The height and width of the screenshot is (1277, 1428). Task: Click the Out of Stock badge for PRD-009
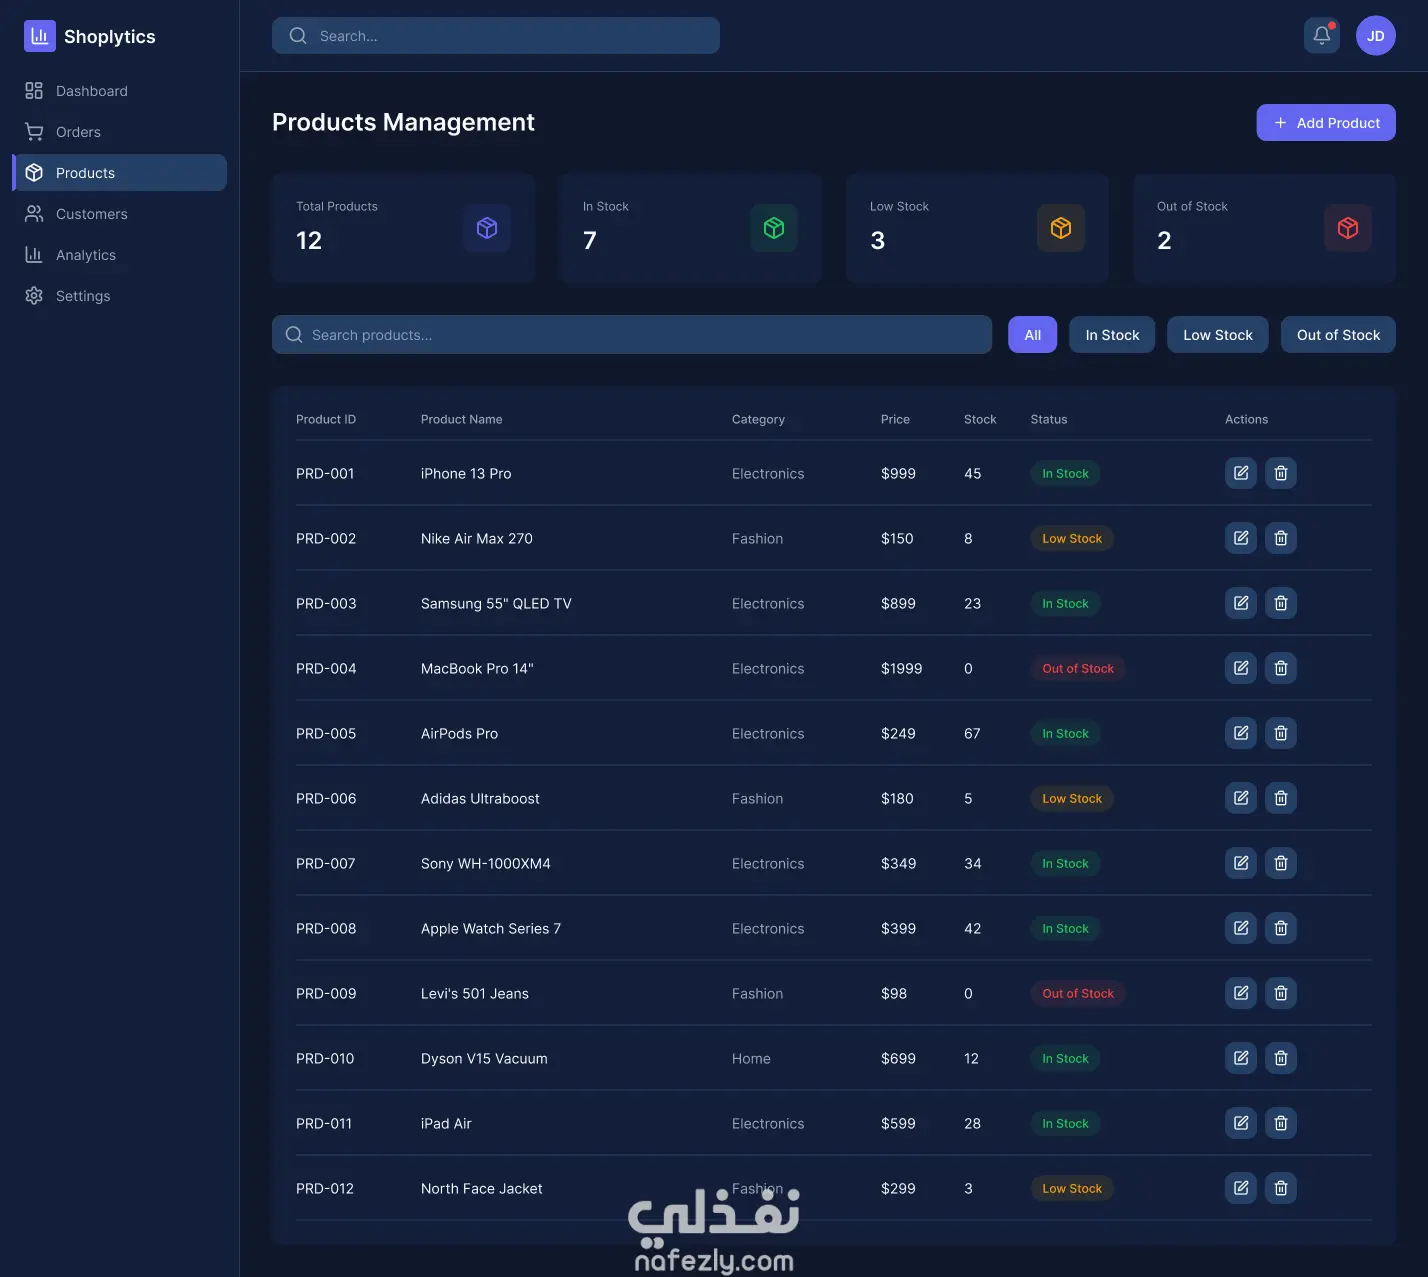coord(1078,993)
